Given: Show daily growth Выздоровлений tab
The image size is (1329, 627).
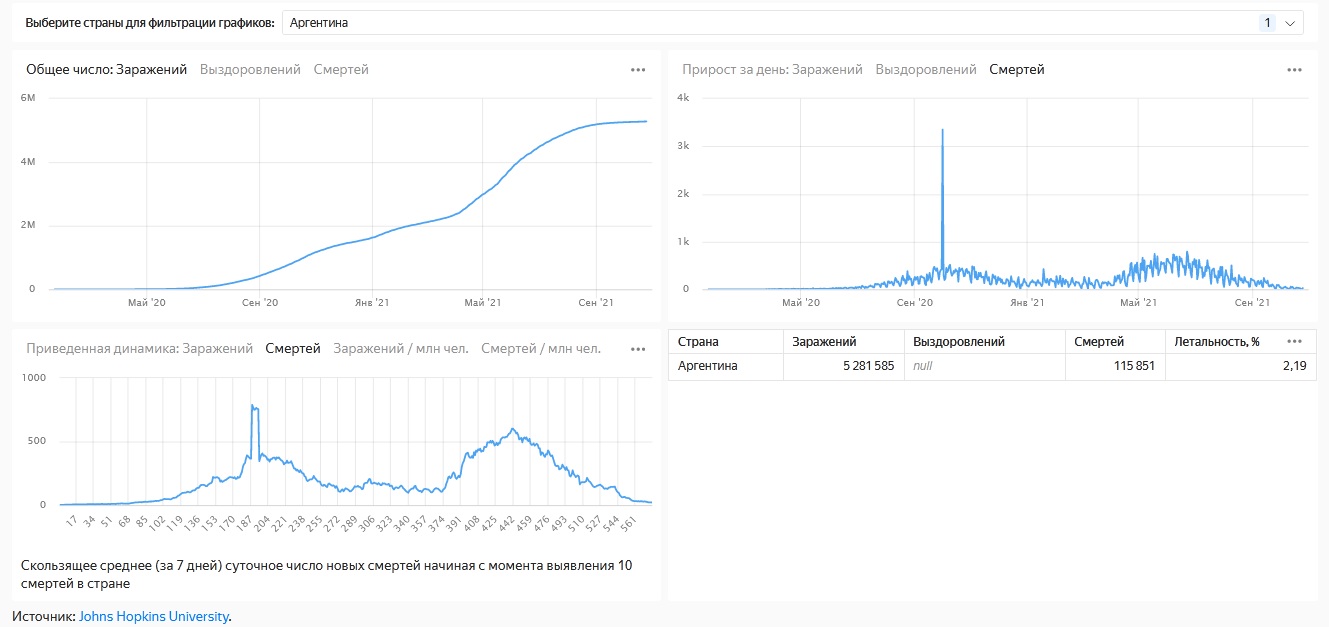Looking at the screenshot, I should point(926,70).
